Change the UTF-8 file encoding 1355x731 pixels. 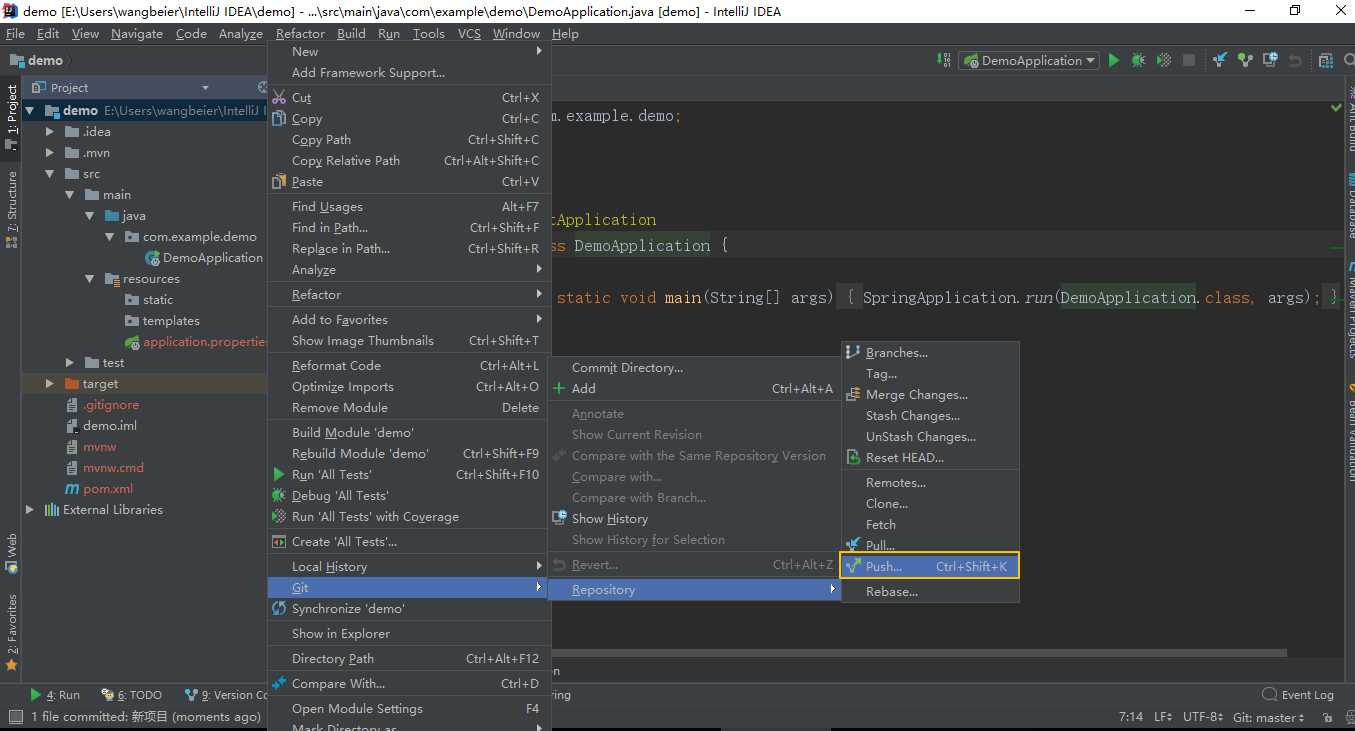click(1203, 717)
